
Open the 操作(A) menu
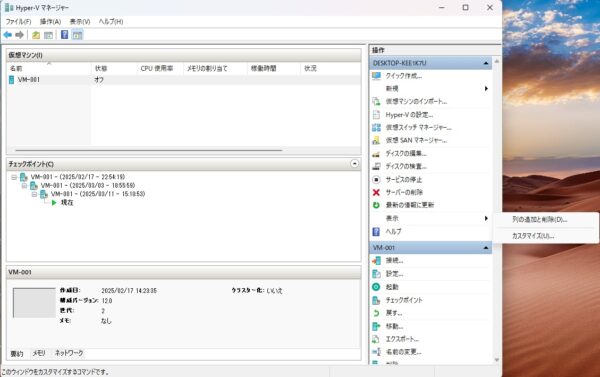(x=51, y=22)
